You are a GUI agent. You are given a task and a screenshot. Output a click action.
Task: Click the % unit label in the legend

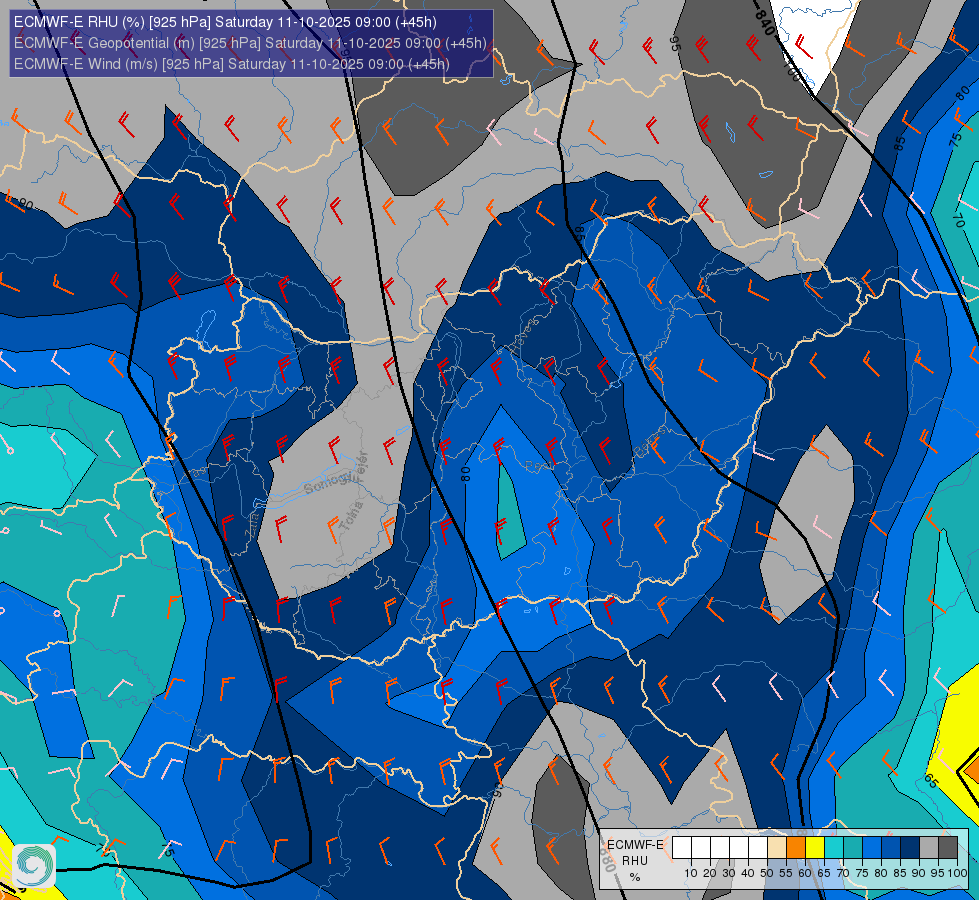(x=635, y=877)
